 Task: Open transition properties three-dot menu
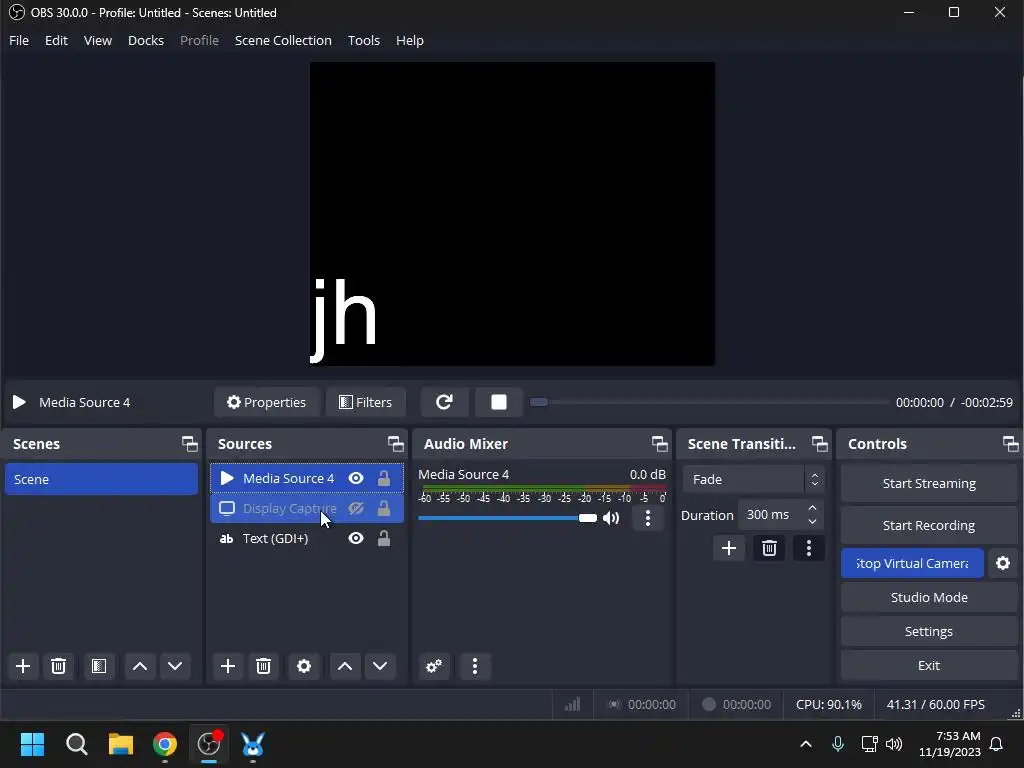point(808,548)
